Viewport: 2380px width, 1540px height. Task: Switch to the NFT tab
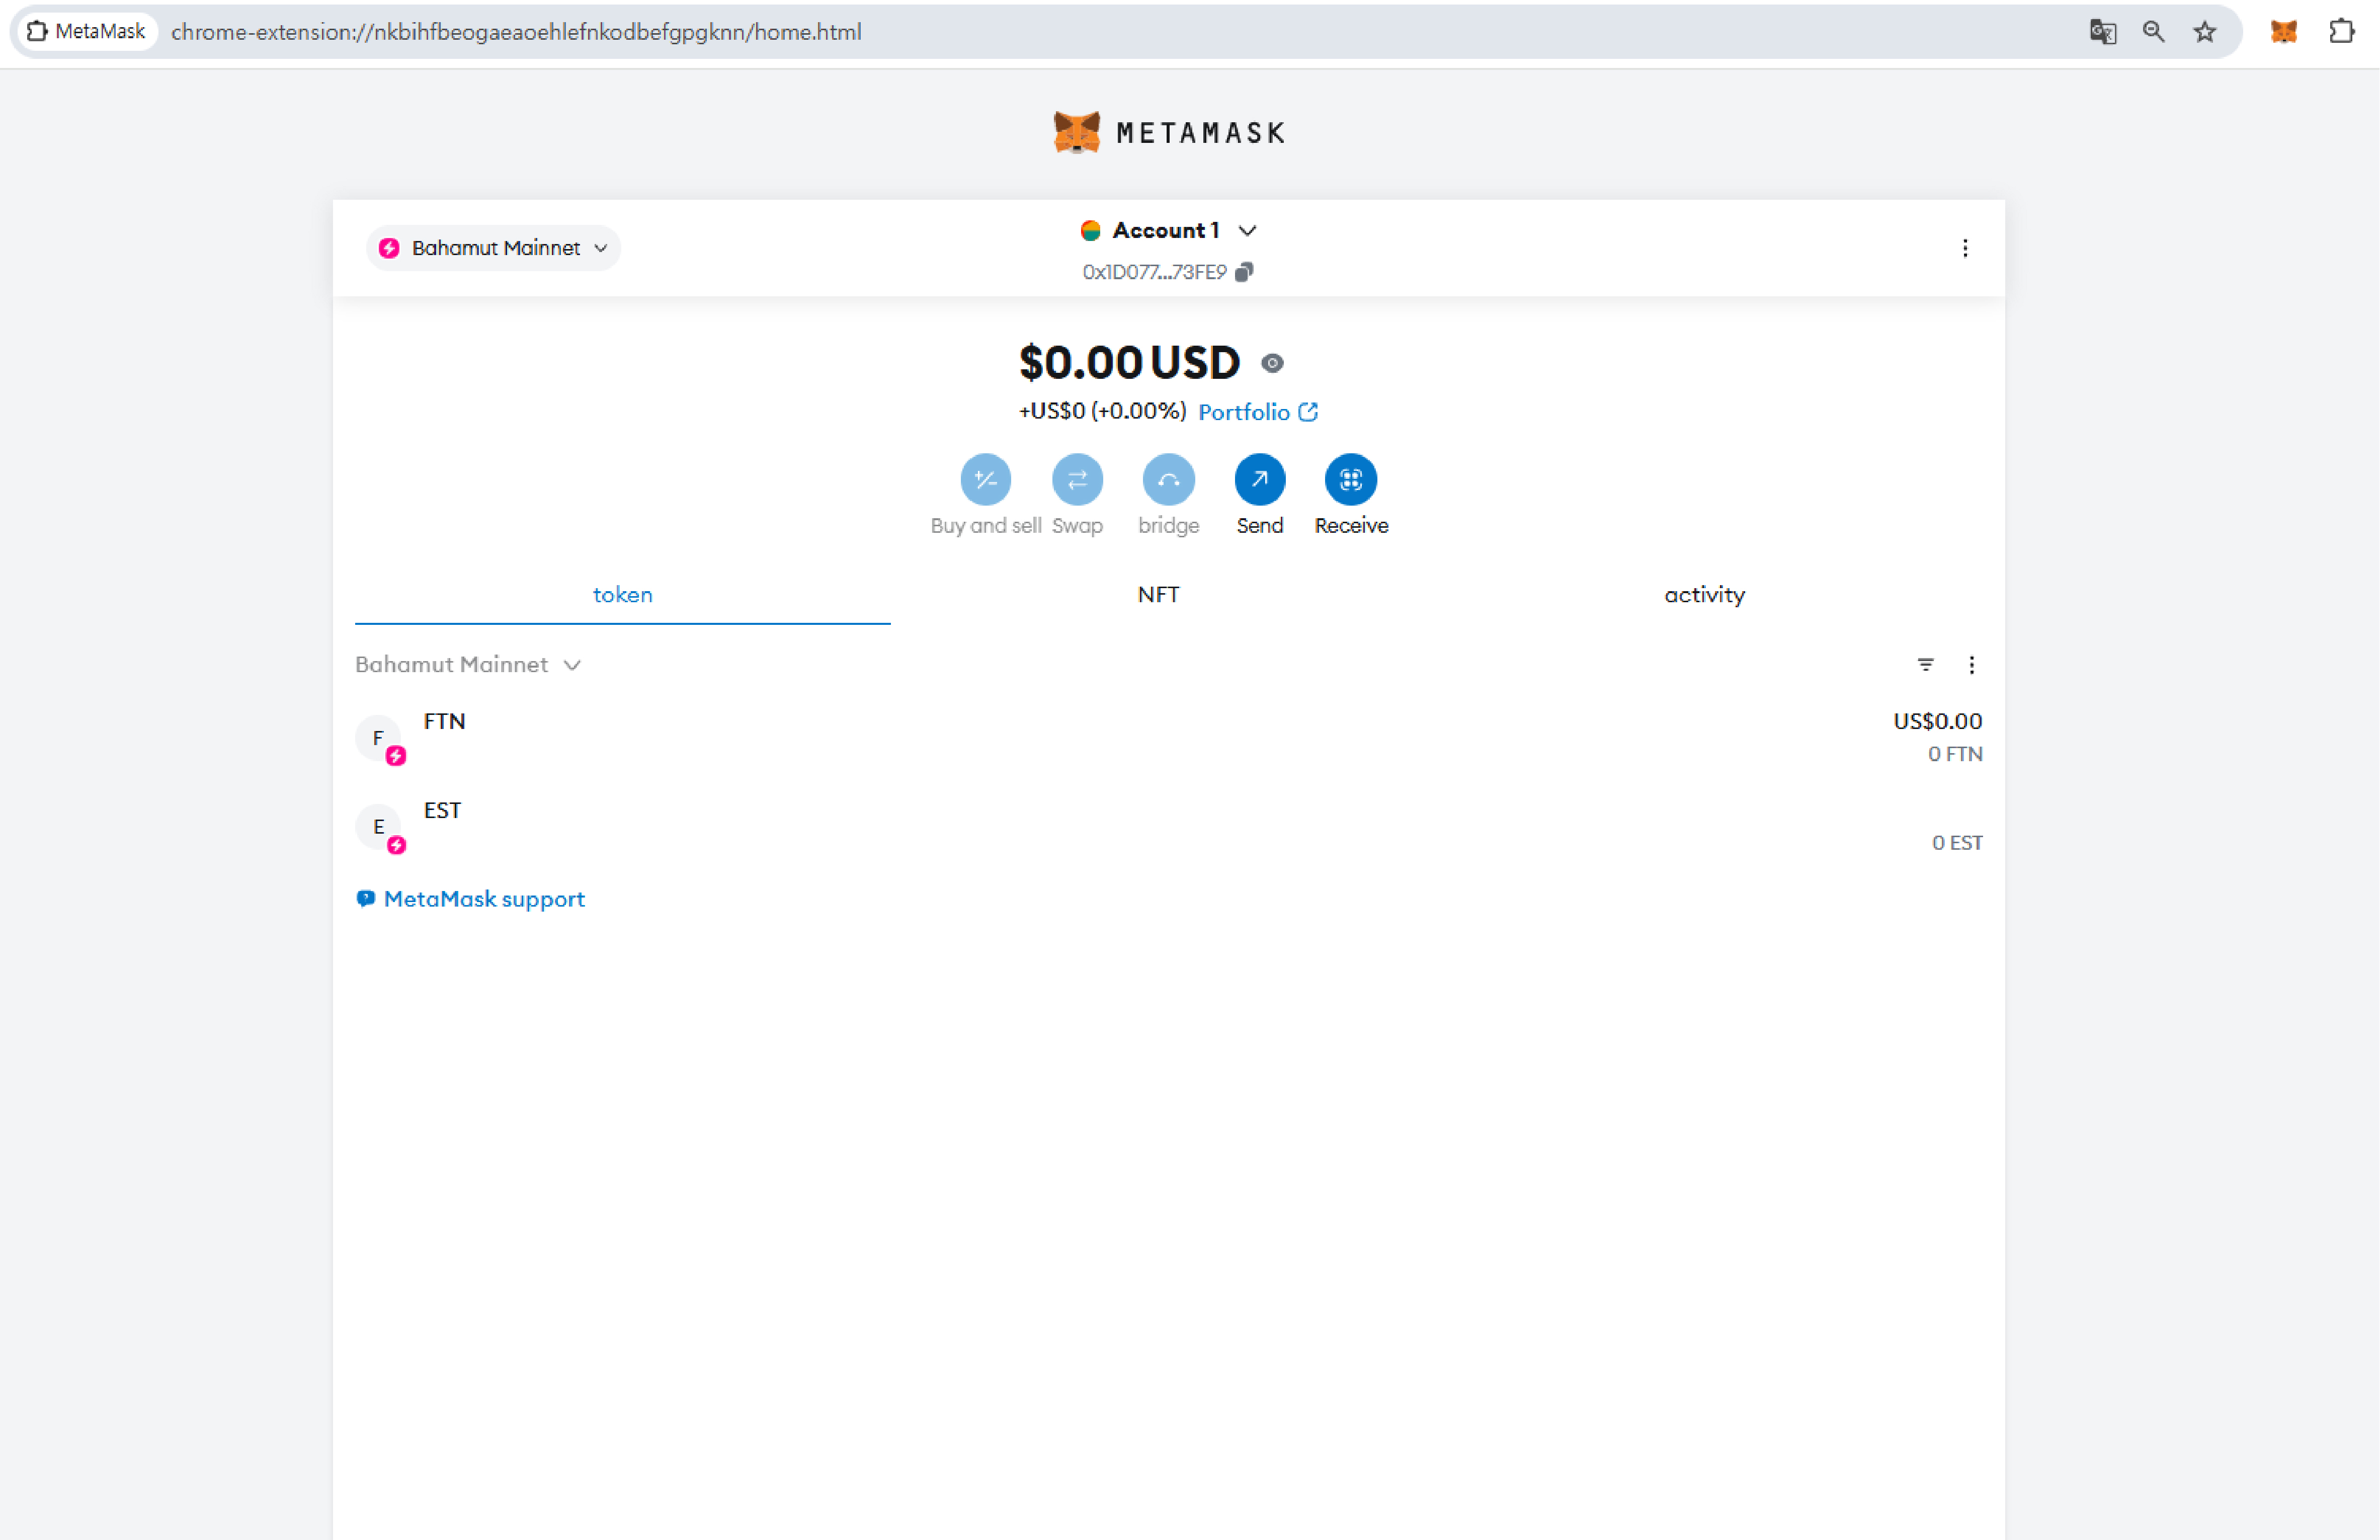click(1158, 595)
